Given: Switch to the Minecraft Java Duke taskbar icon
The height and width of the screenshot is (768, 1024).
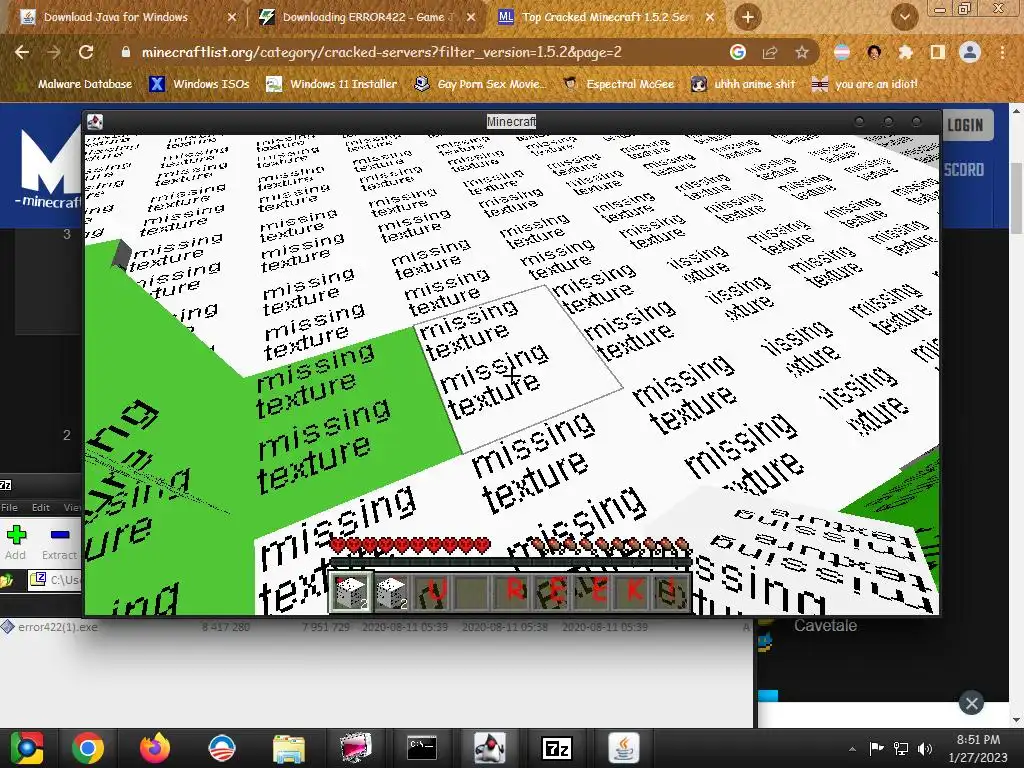Looking at the screenshot, I should pos(490,748).
